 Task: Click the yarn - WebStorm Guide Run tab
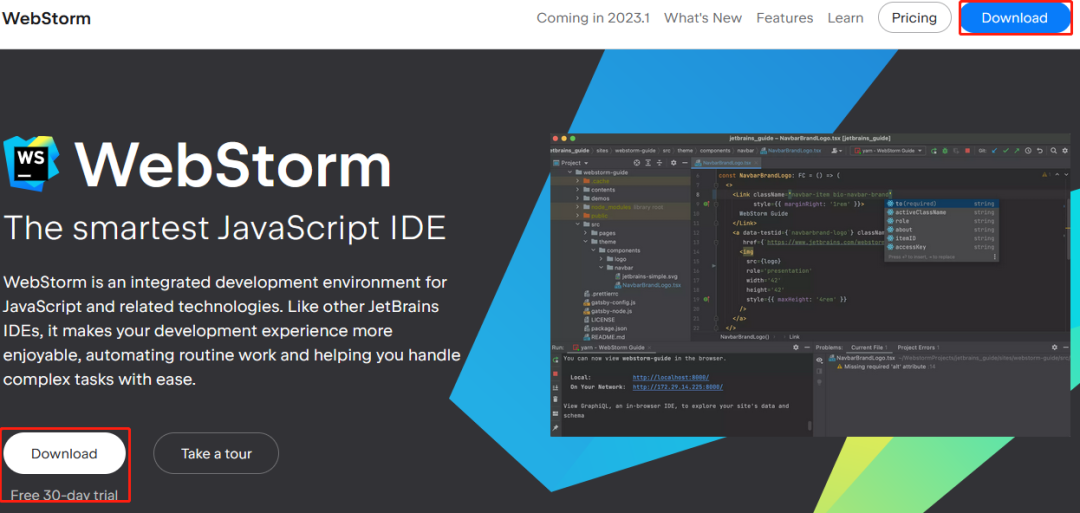point(612,347)
